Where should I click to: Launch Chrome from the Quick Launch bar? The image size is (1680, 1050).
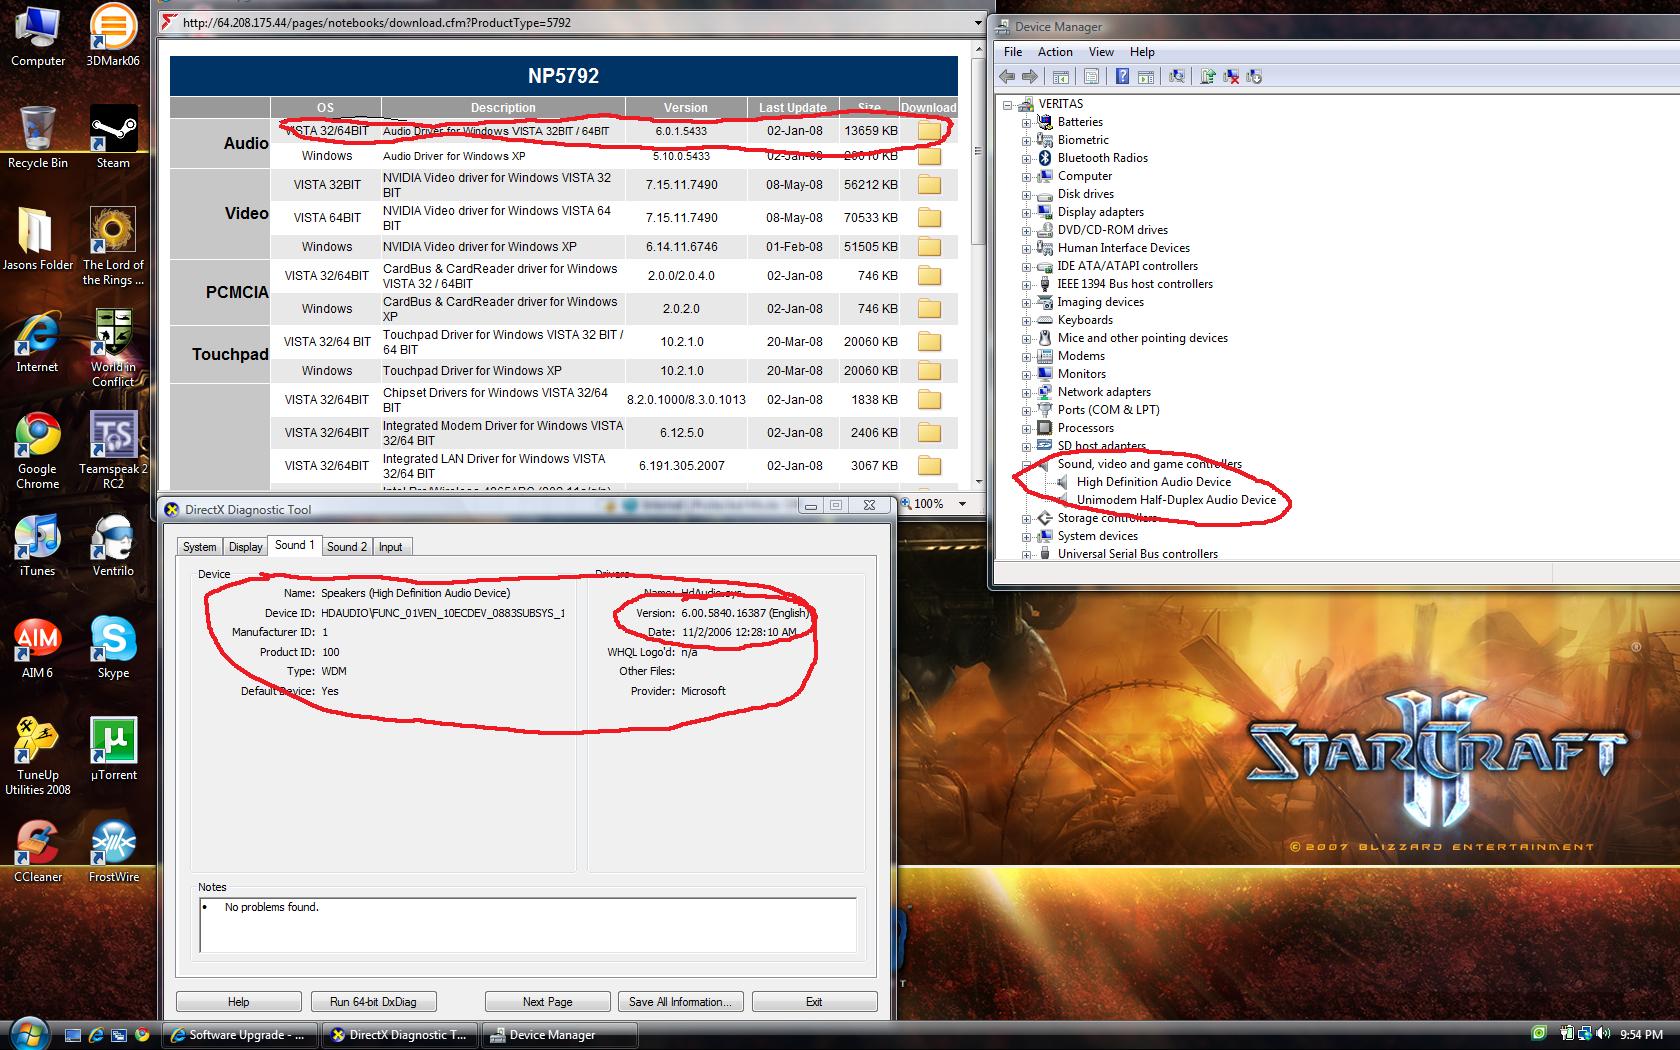click(x=143, y=1035)
